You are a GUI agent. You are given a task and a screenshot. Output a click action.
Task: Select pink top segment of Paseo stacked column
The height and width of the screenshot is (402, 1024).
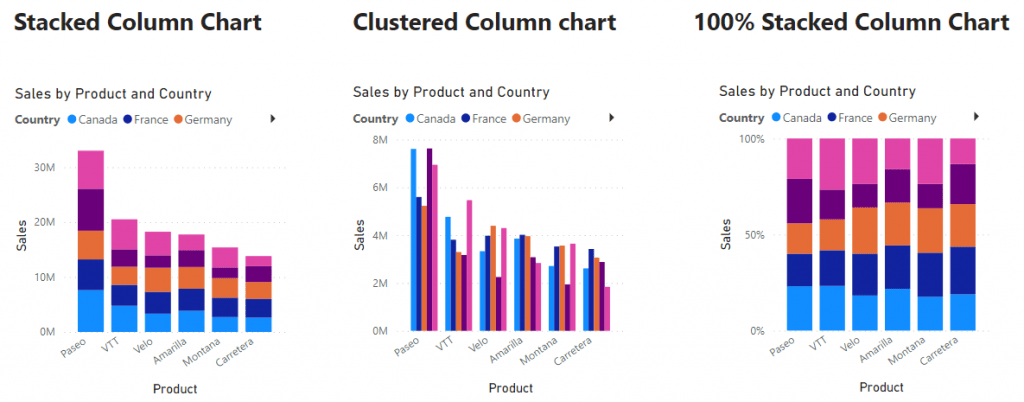(91, 170)
